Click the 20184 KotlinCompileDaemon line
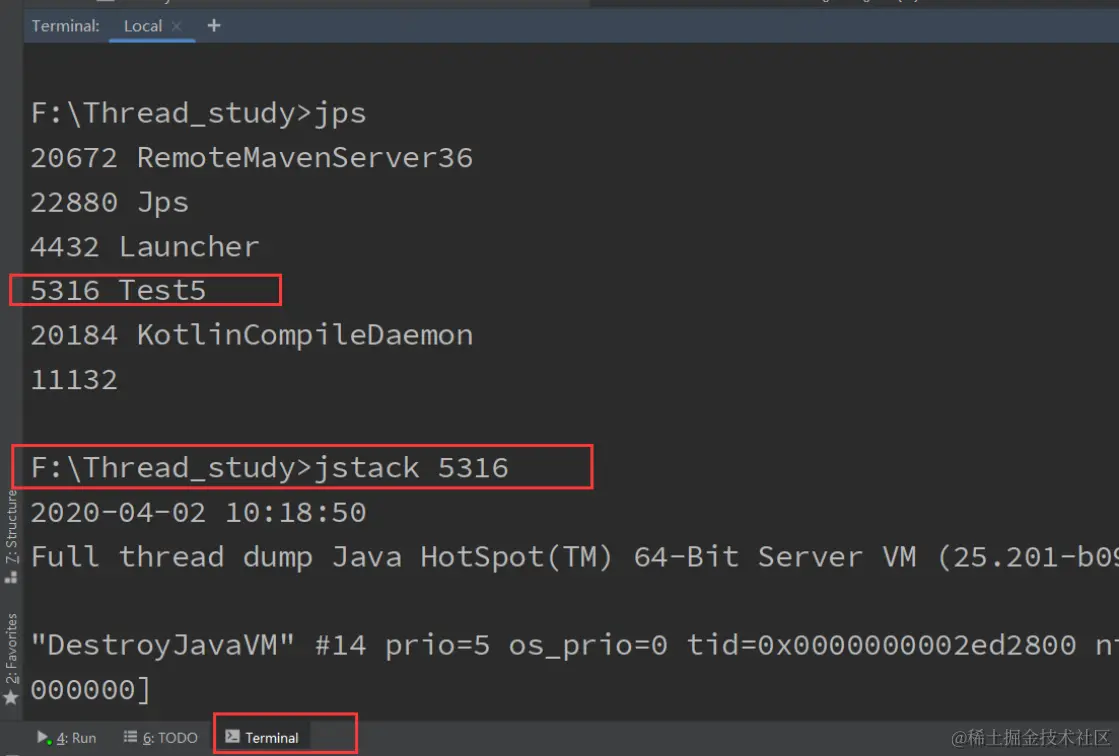Viewport: 1119px width, 756px height. coord(251,336)
